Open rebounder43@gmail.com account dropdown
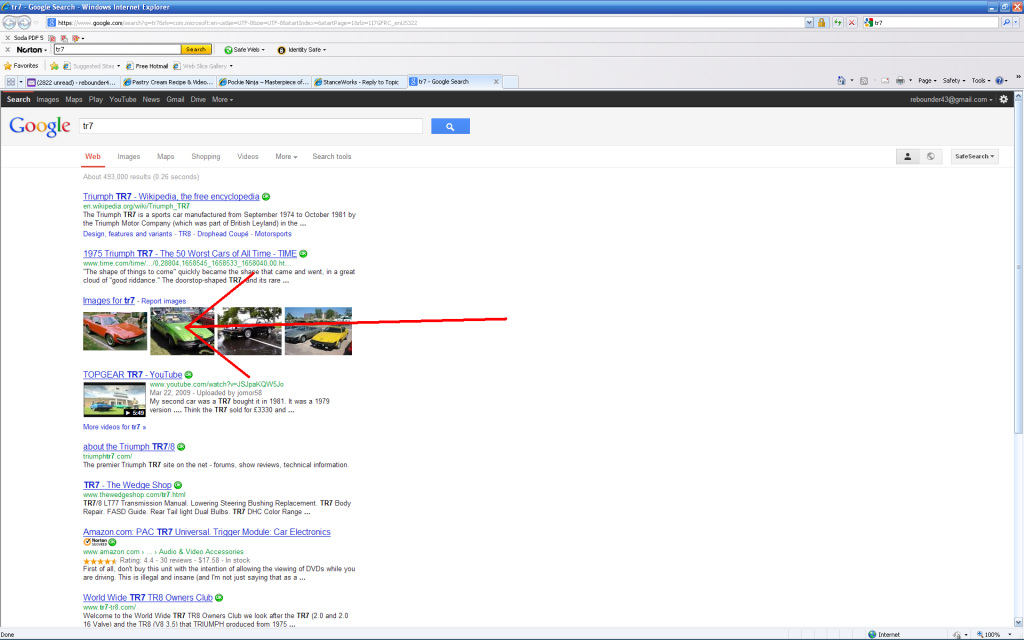 pos(952,99)
